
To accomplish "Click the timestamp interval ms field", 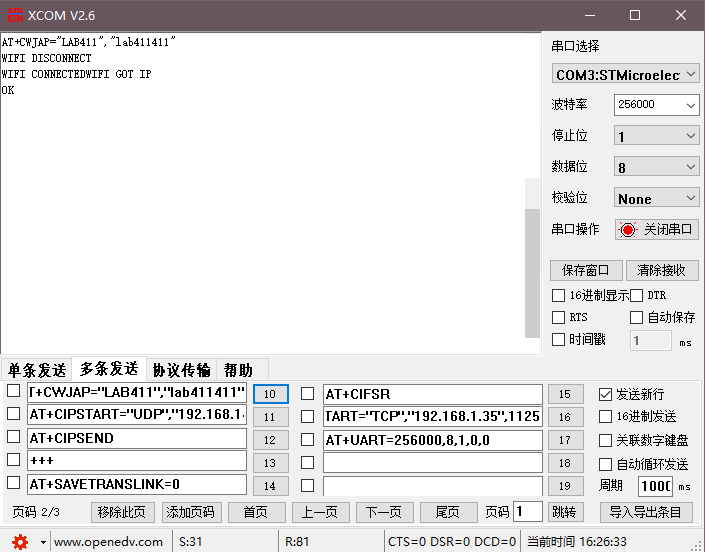I will [651, 341].
